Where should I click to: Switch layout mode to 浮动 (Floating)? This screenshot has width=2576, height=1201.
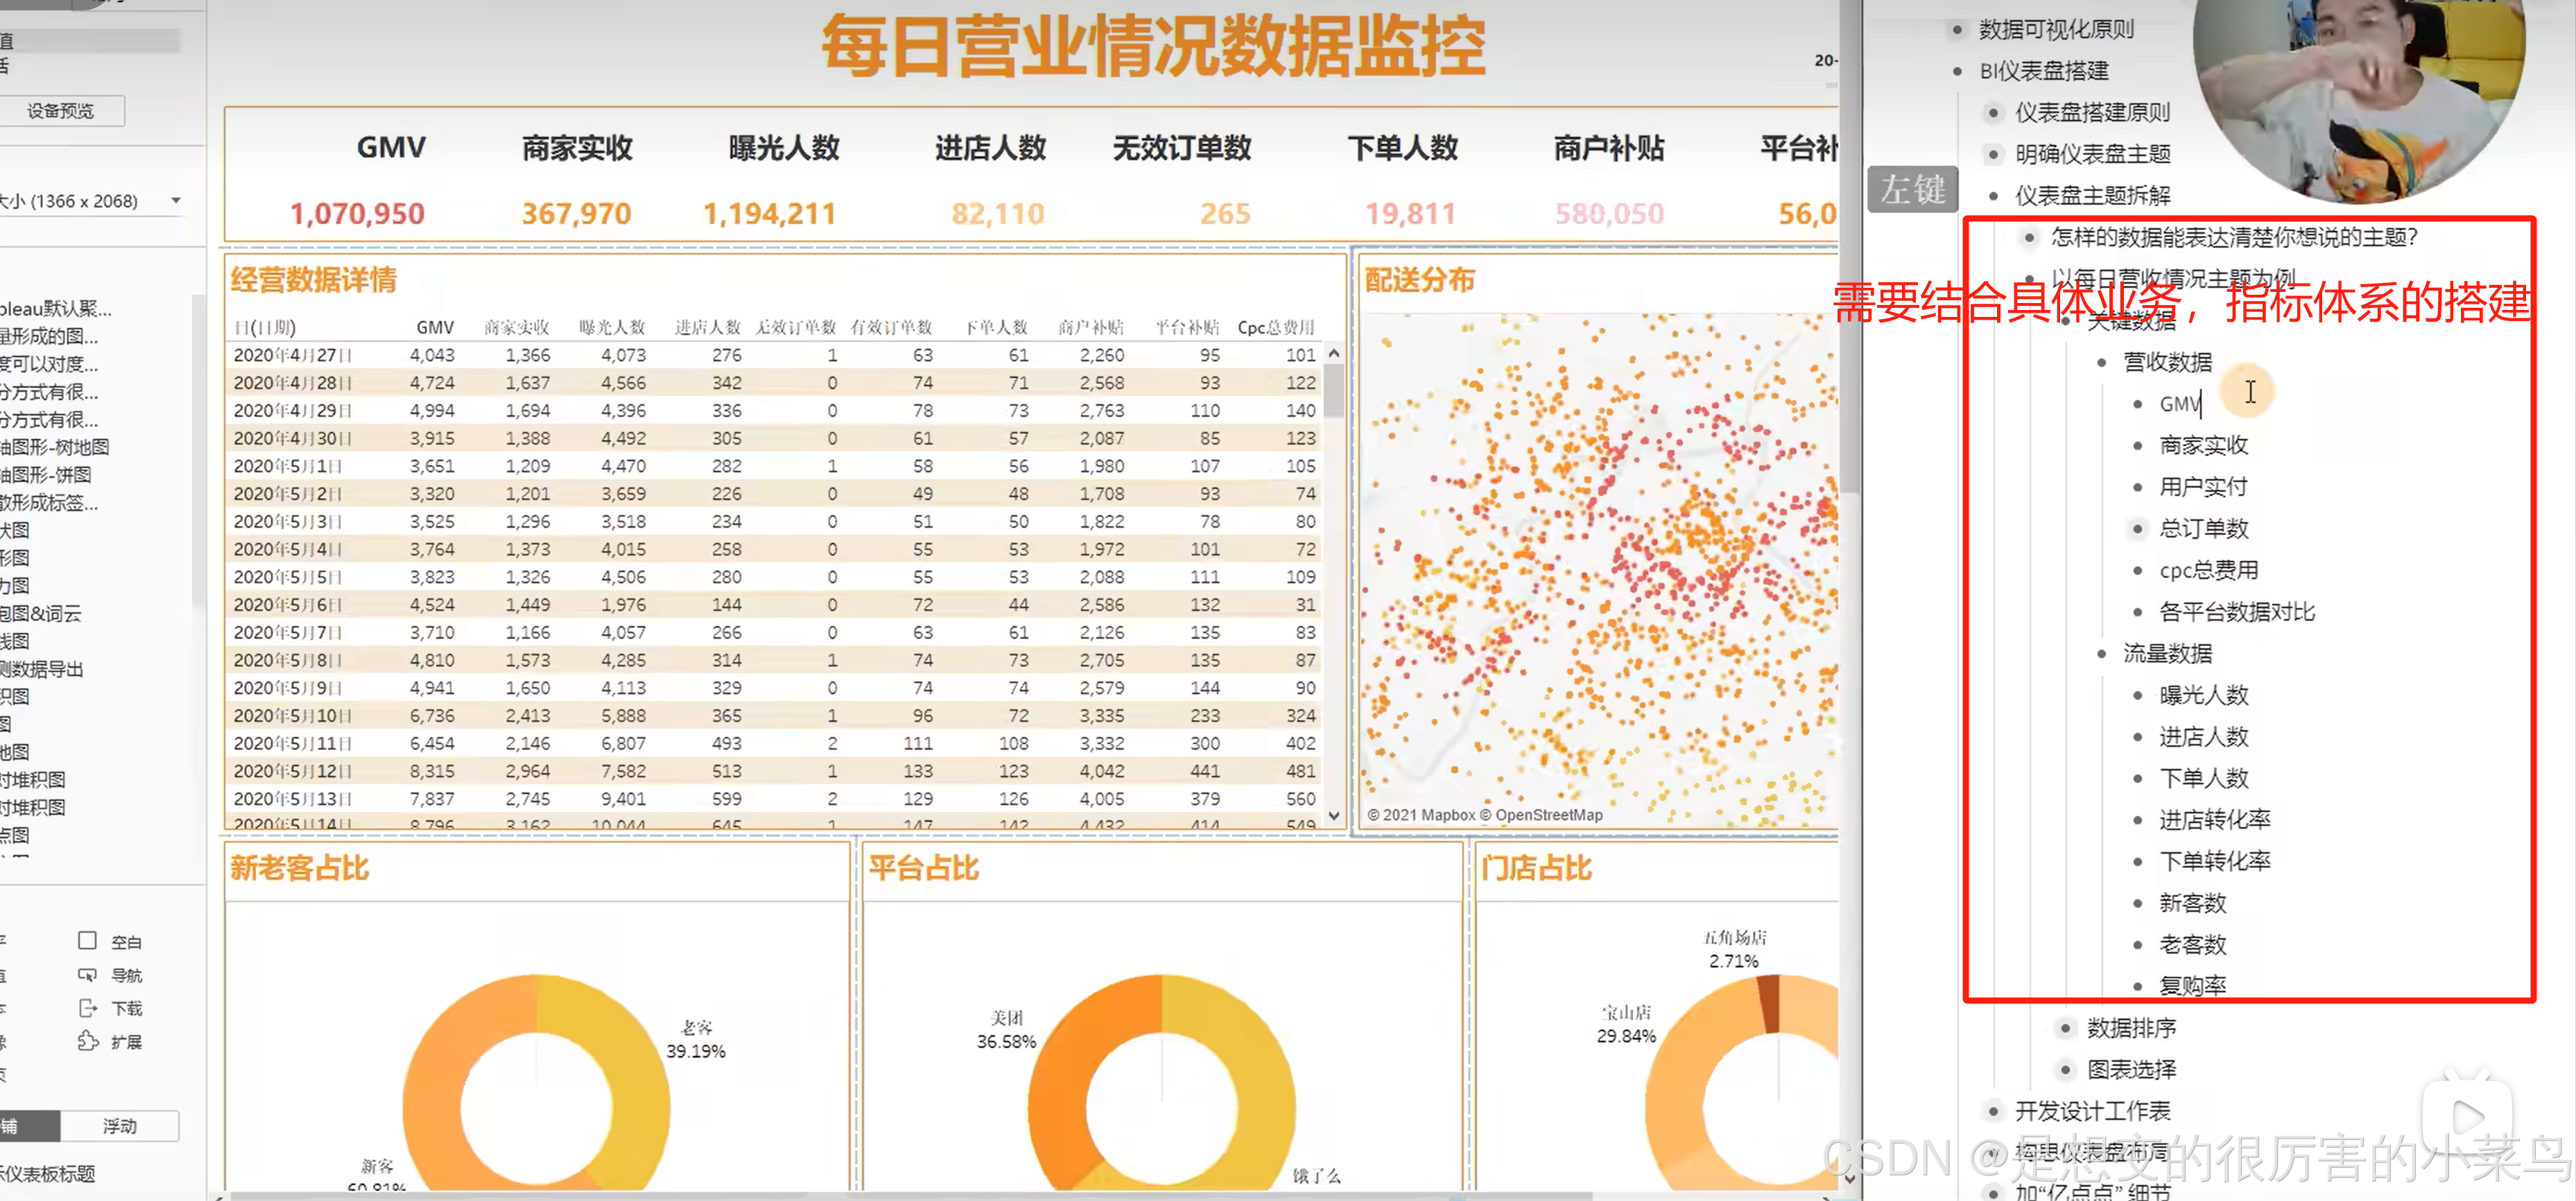119,1125
